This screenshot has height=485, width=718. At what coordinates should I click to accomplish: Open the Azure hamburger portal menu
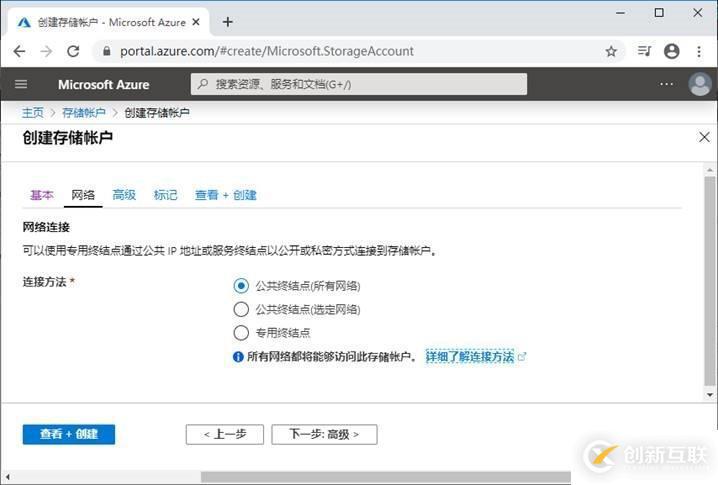(21, 84)
